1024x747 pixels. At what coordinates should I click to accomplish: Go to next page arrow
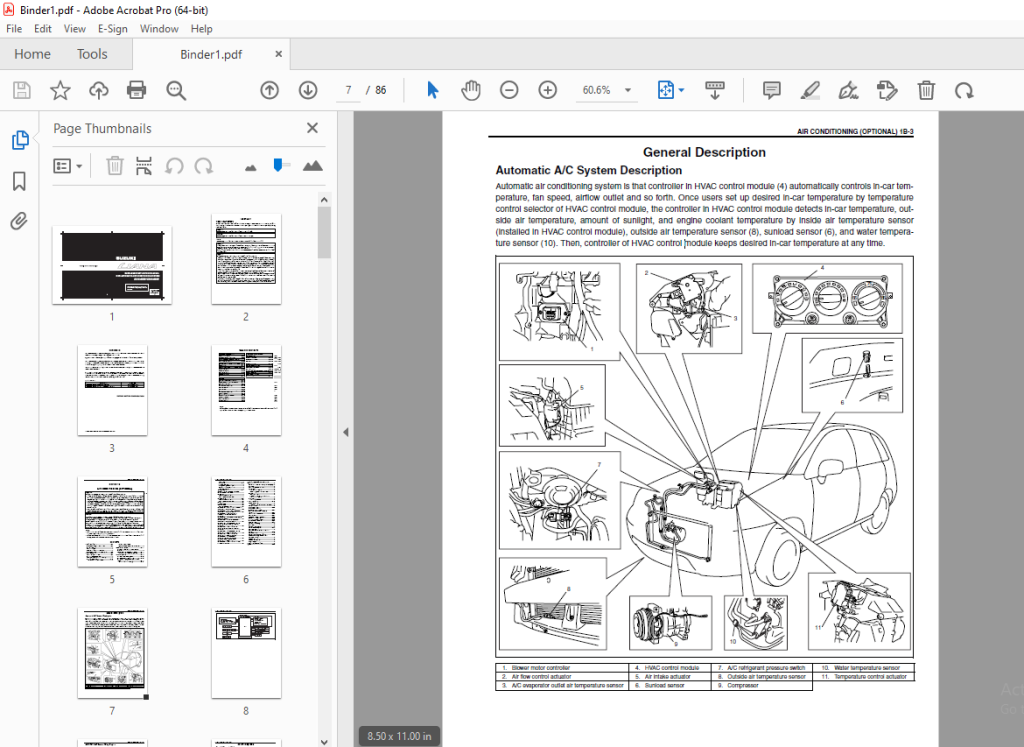tap(308, 90)
